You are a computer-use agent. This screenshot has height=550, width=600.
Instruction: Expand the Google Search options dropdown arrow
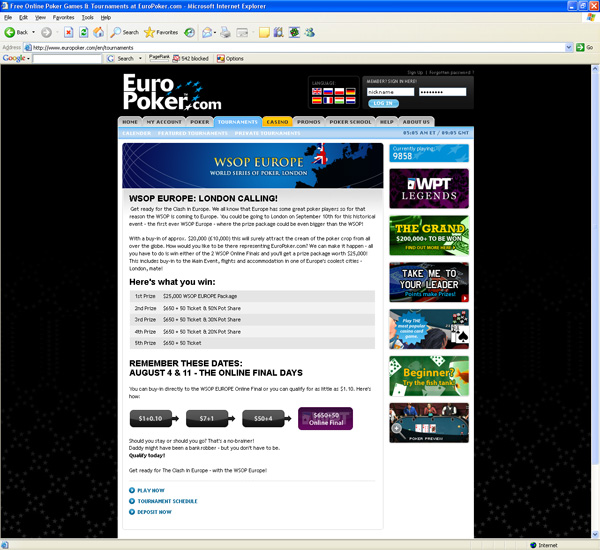tap(140, 59)
